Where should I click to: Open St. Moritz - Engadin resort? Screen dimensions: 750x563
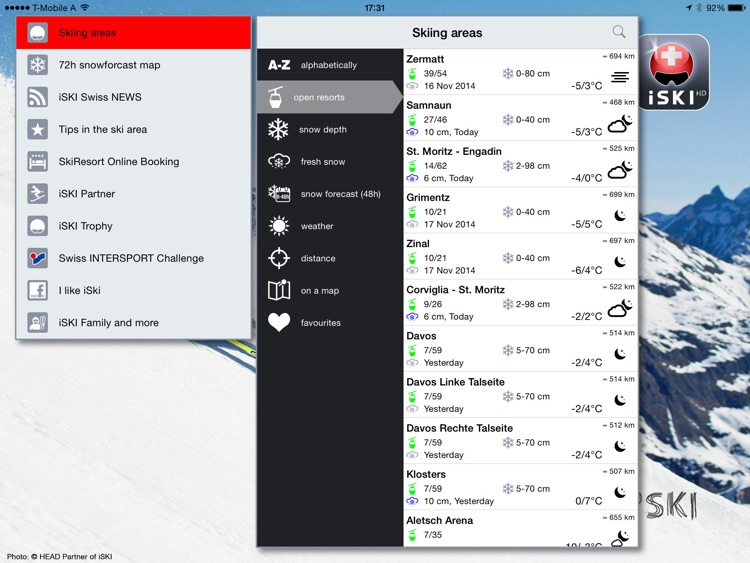pos(520,164)
